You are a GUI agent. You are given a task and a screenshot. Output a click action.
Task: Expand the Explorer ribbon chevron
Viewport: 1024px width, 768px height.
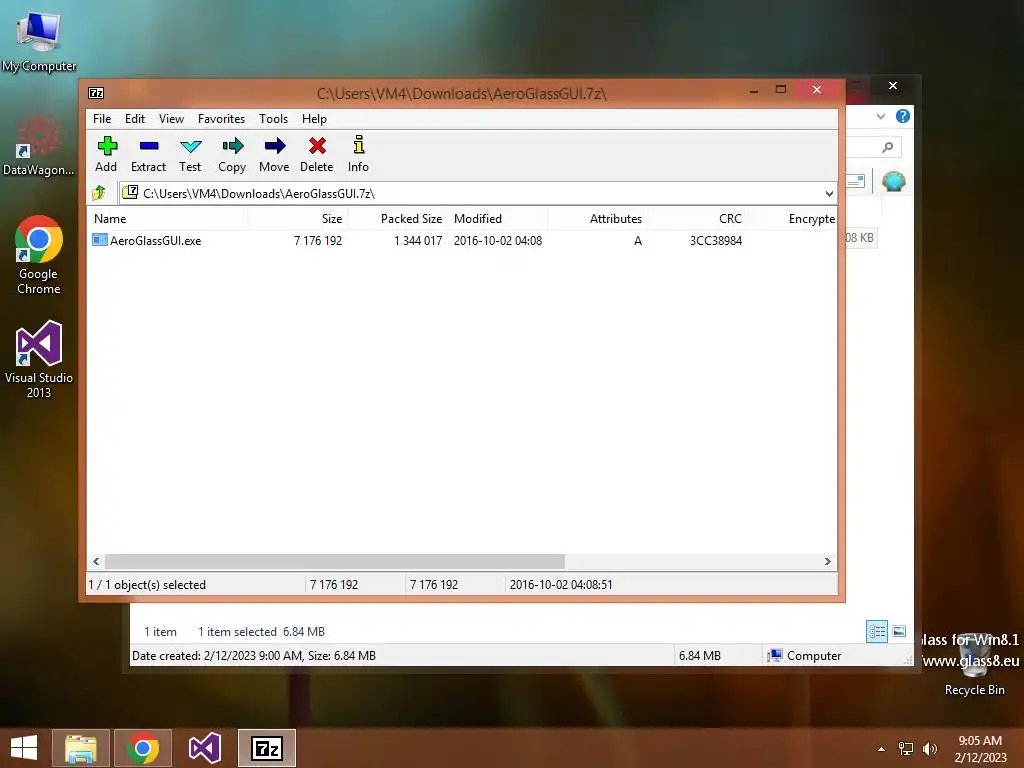[x=880, y=116]
